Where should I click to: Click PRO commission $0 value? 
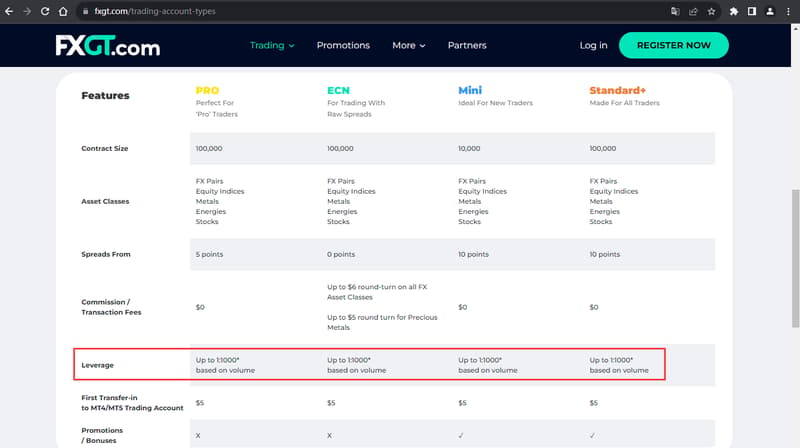[x=200, y=307]
